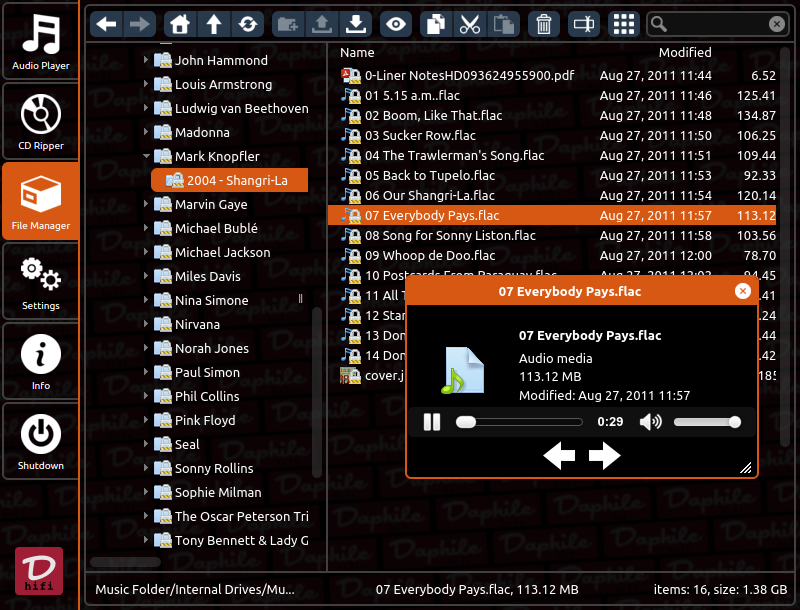Select 03 Sucker Row.flac
Viewport: 800px width, 610px height.
pyautogui.click(x=552, y=135)
